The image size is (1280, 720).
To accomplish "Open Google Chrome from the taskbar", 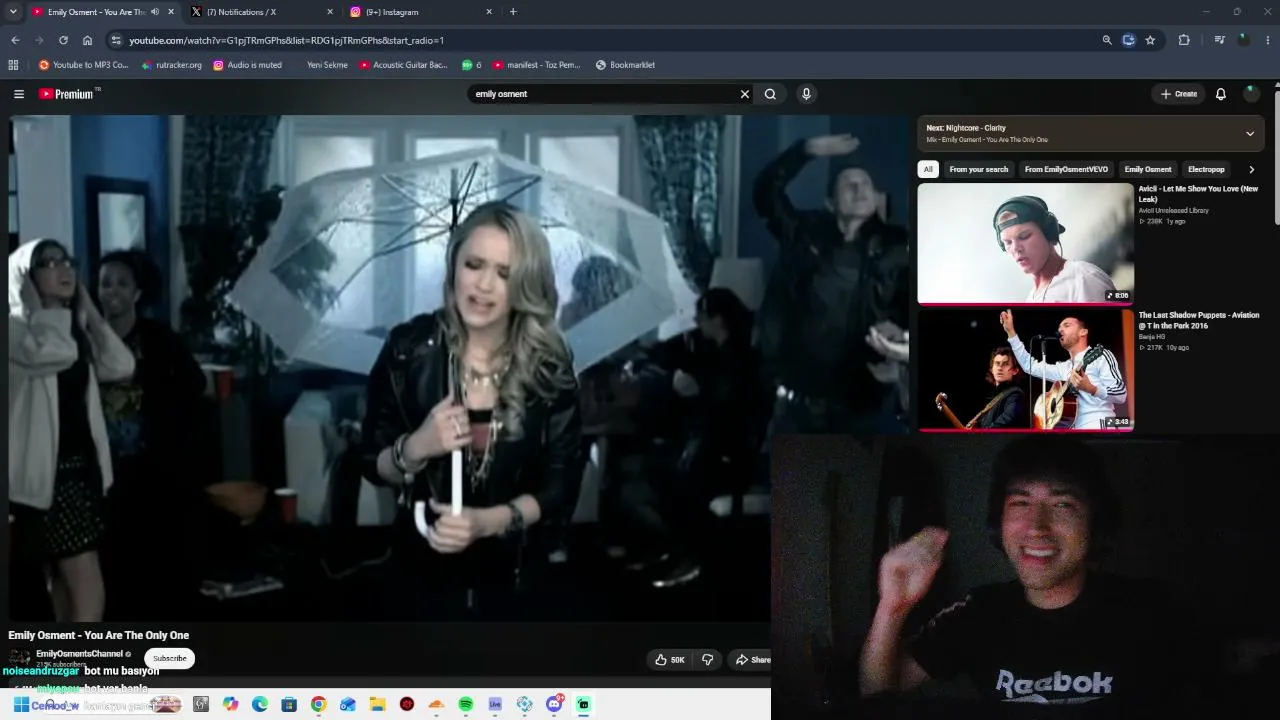I will (318, 704).
